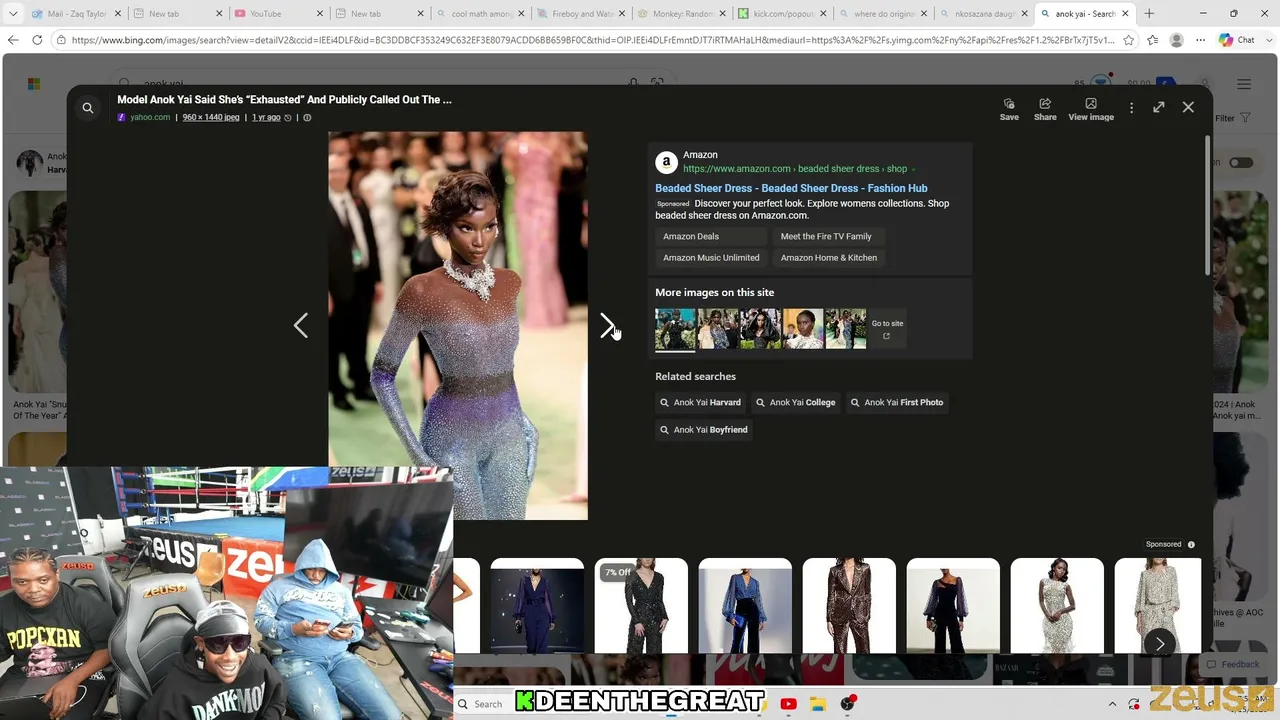Open the 7% Off sequin jumpsuit product
The width and height of the screenshot is (1280, 720).
tap(641, 606)
